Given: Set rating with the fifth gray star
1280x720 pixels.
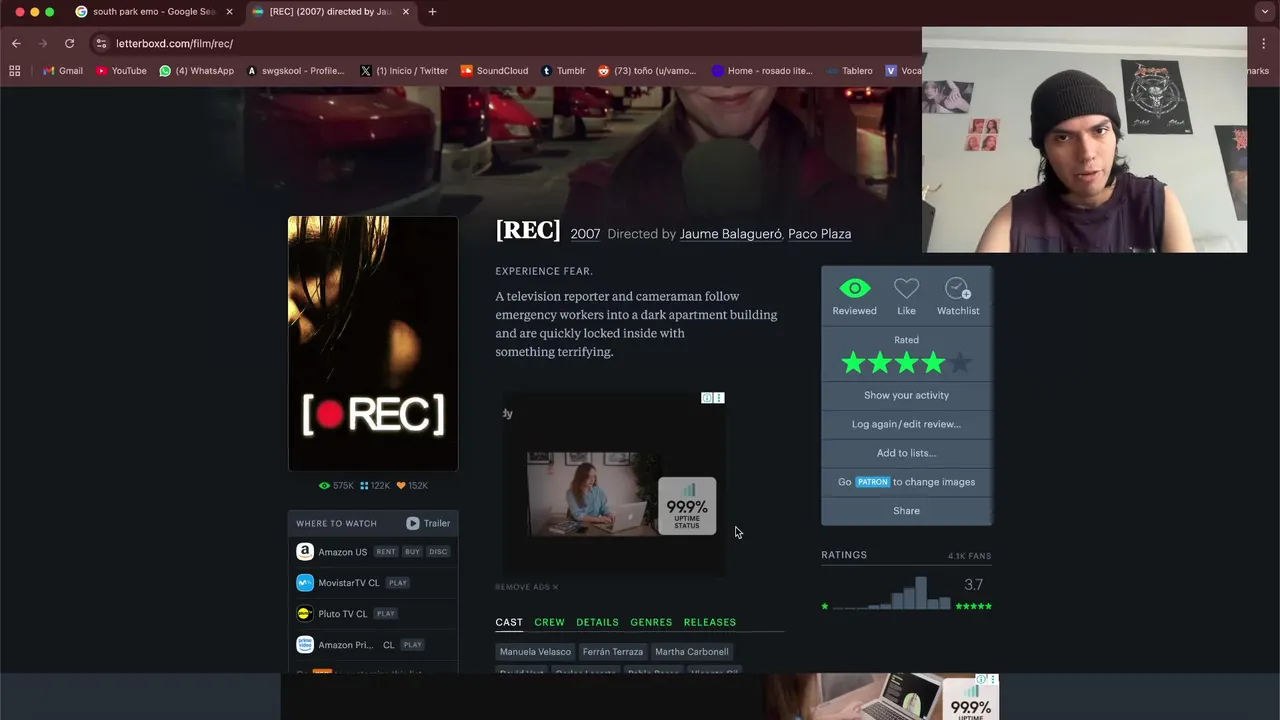Looking at the screenshot, I should [x=960, y=363].
